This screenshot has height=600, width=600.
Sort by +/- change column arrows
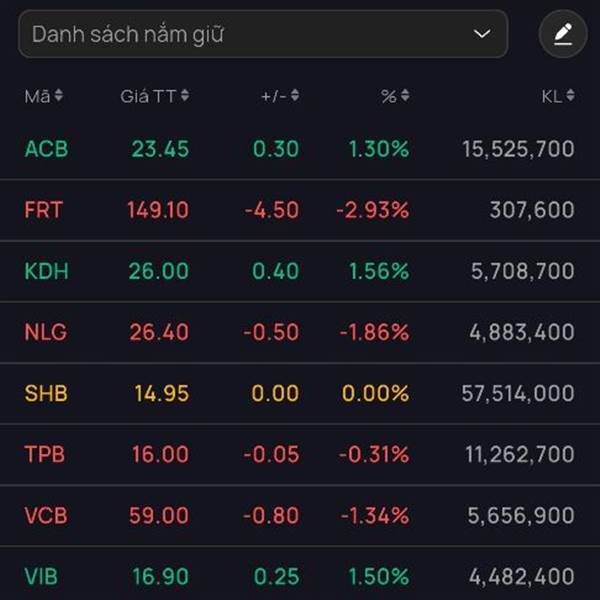click(x=295, y=95)
